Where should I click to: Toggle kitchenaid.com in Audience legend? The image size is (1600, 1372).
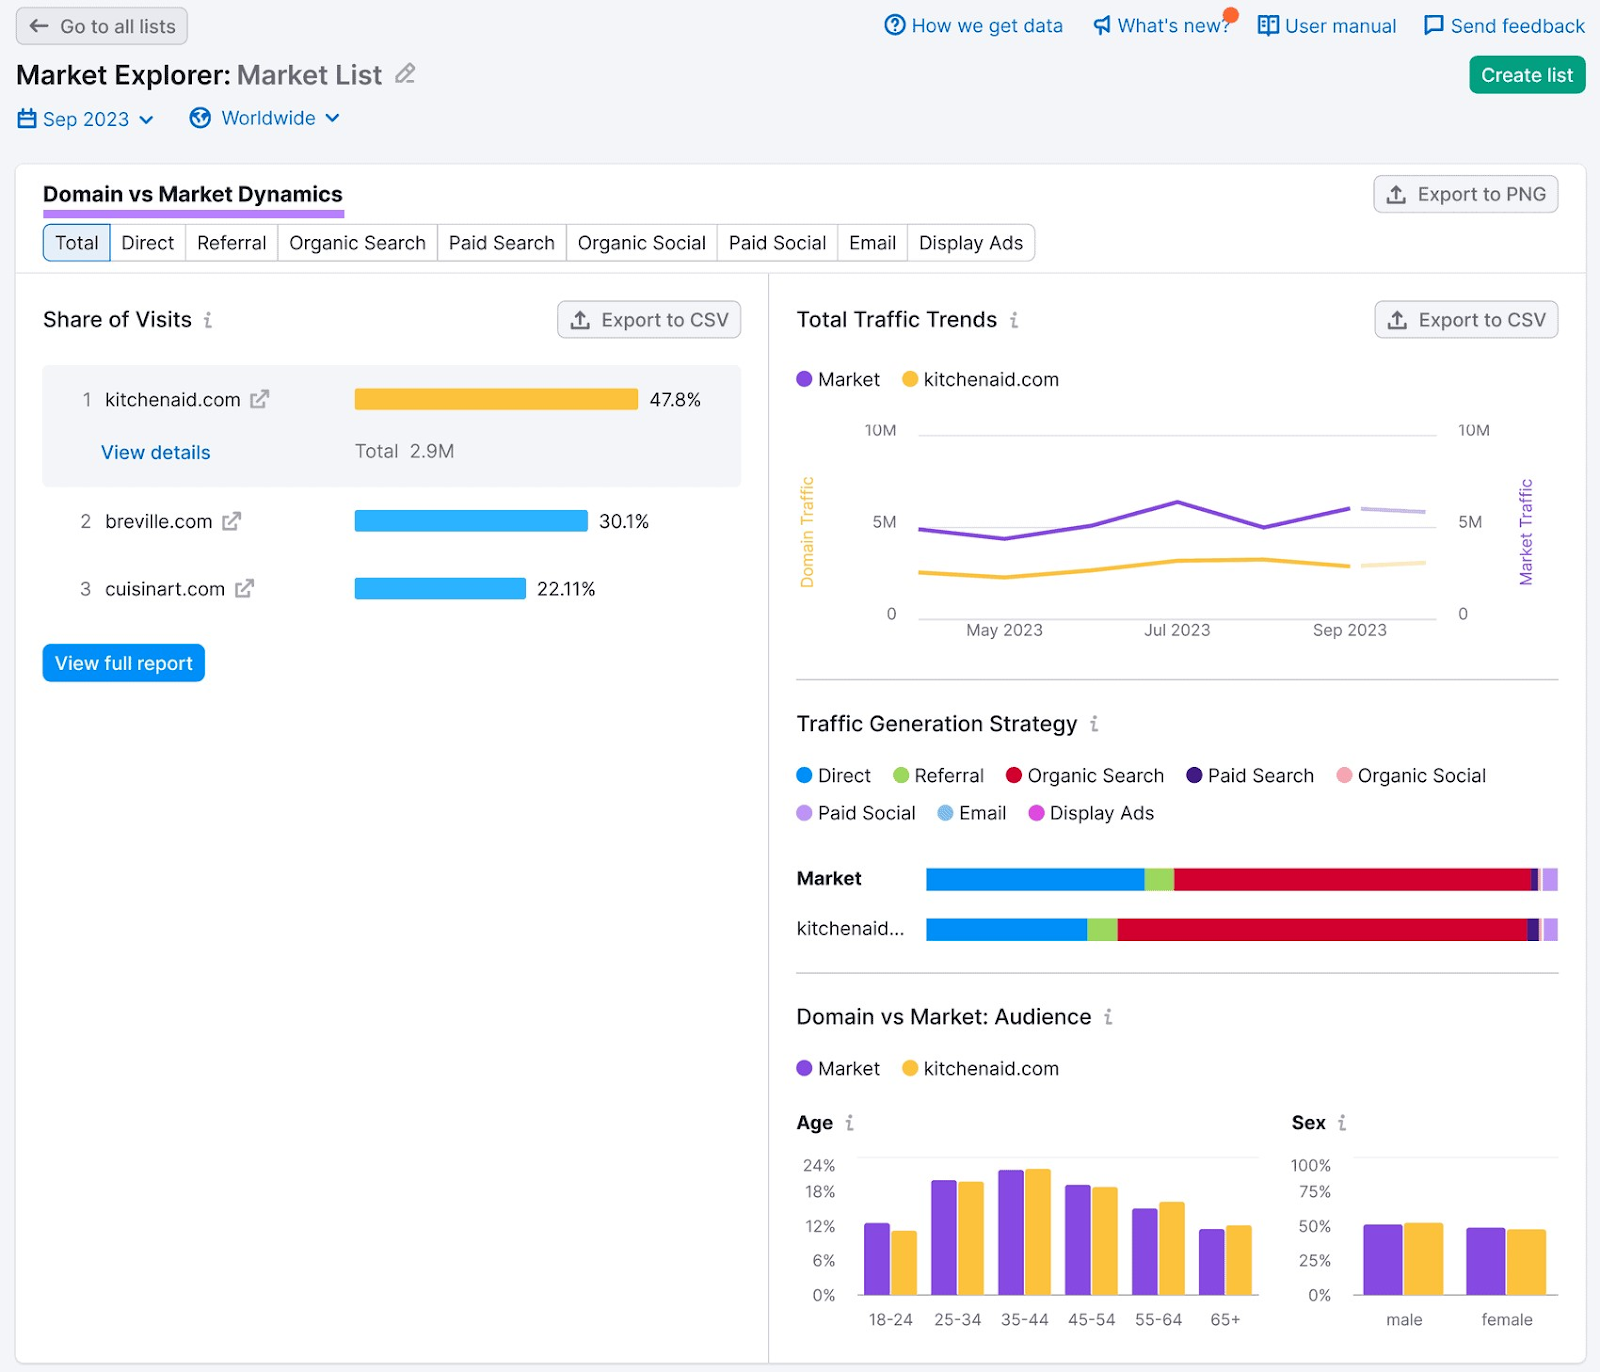click(980, 1068)
